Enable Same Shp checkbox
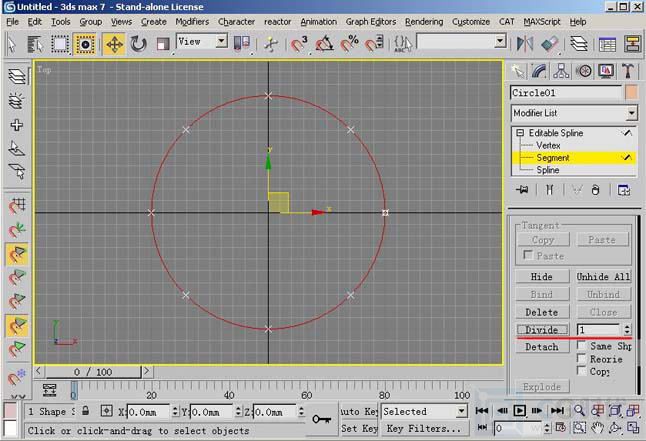Screen dimensions: 646x441 [581, 345]
